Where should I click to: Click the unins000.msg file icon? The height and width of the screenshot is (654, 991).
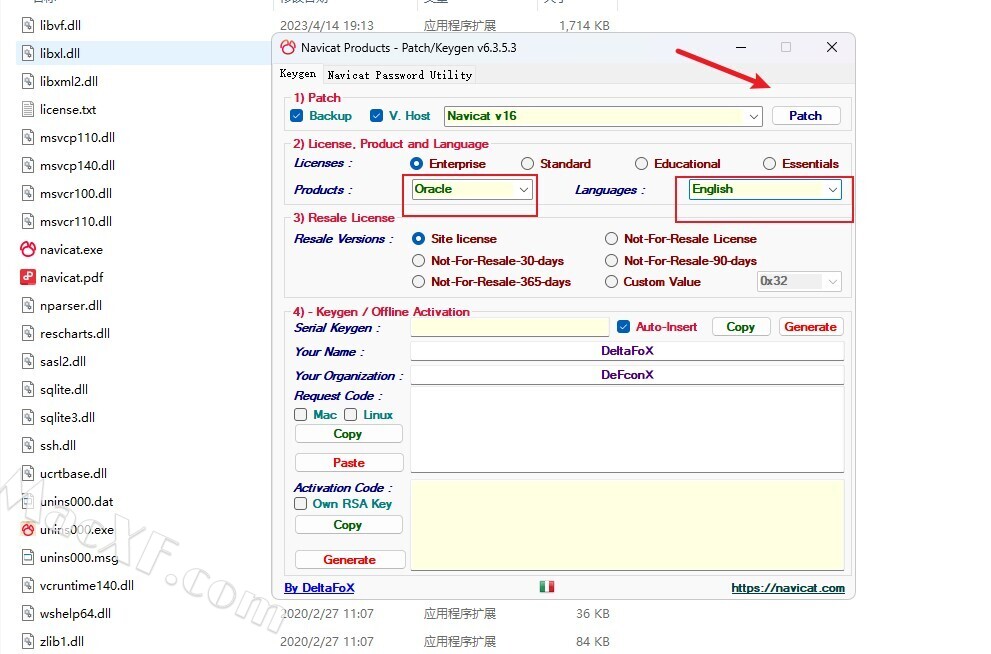[28, 557]
